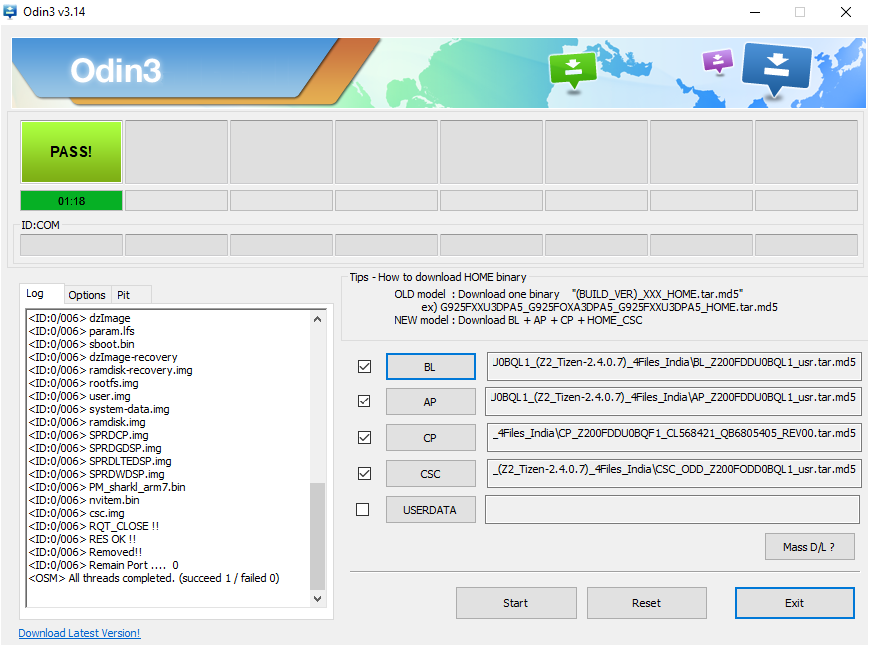
Task: Click the log scrollbar thumb
Action: 318,536
